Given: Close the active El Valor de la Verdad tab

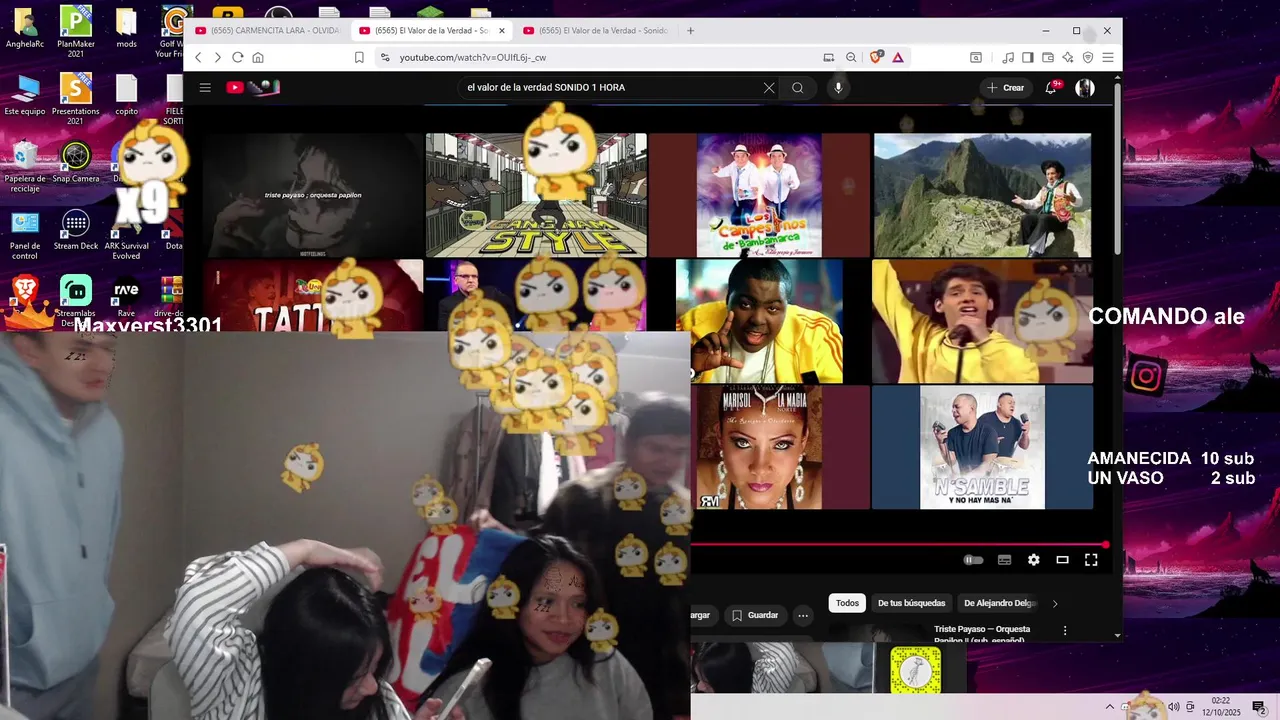Looking at the screenshot, I should (502, 31).
